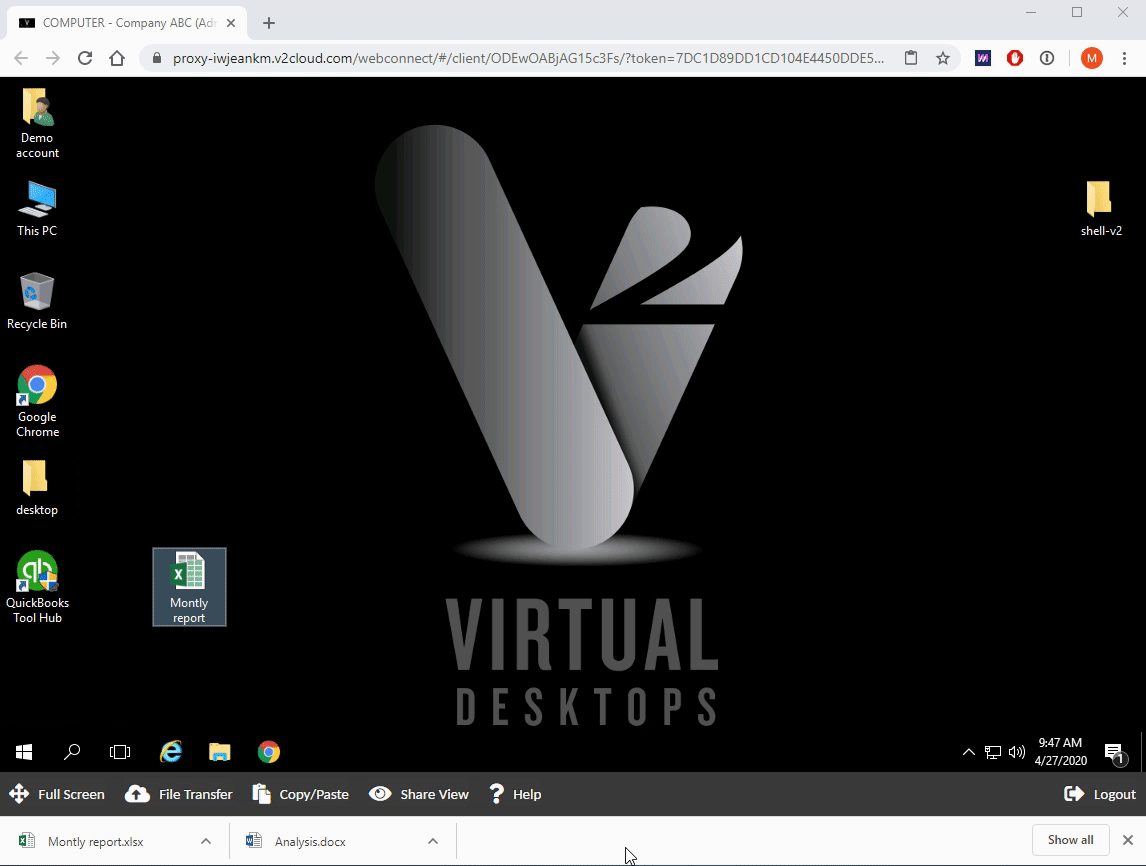Open the Windows Start menu

click(24, 752)
